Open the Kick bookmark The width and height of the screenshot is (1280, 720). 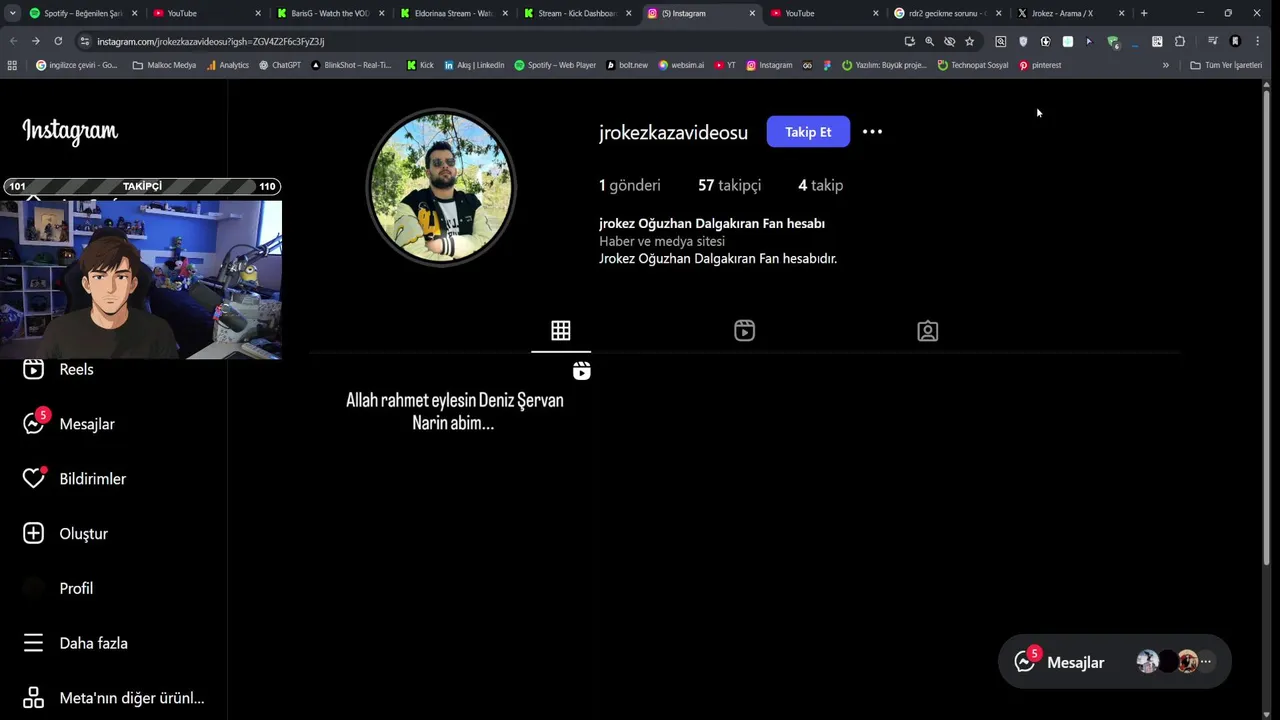420,65
